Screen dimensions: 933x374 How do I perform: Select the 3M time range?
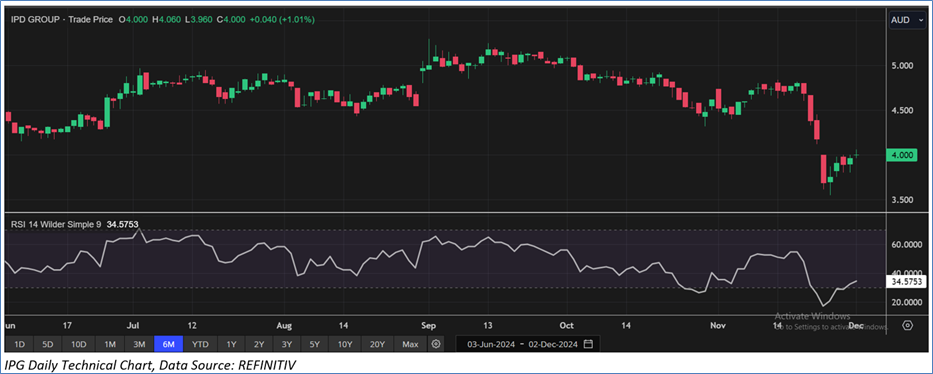pyautogui.click(x=139, y=344)
